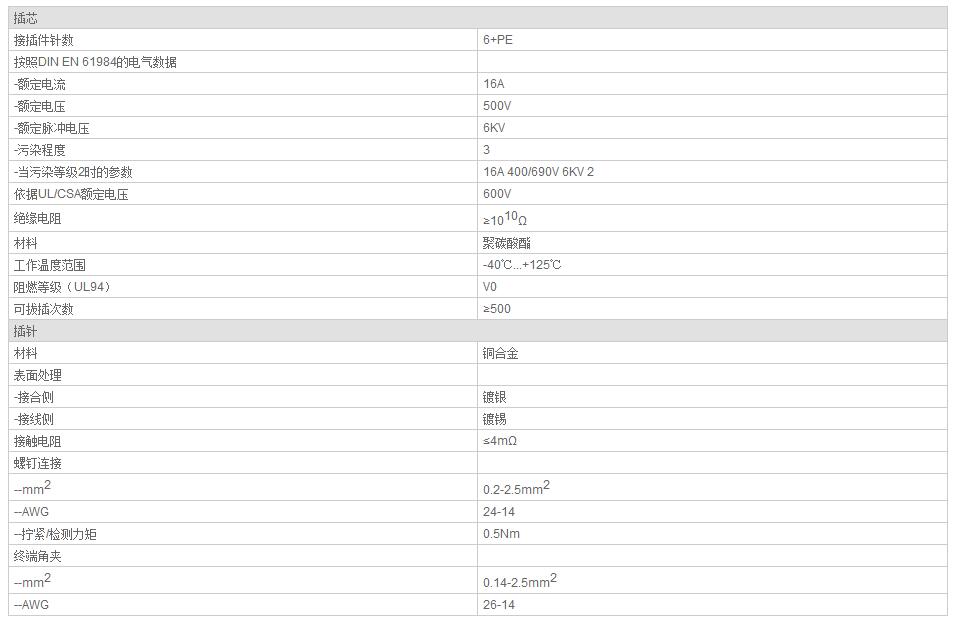957x623 pixels.
Task: Click the 镀银 surface treatment value
Action: [x=494, y=397]
